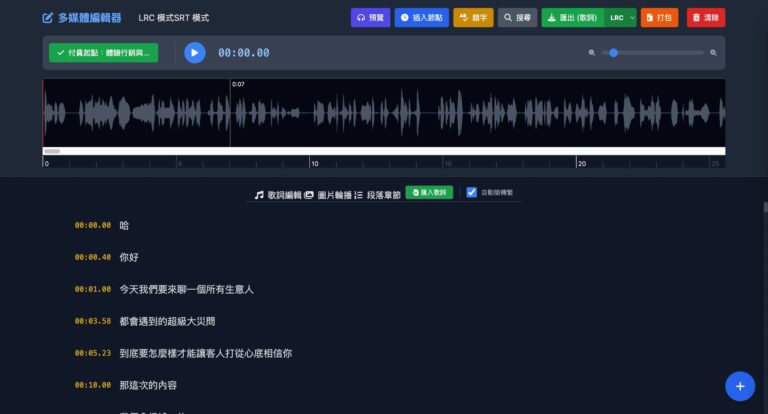Toggle the auto-scroll checkbox
Viewport: 768px width, 414px height.
(x=471, y=193)
